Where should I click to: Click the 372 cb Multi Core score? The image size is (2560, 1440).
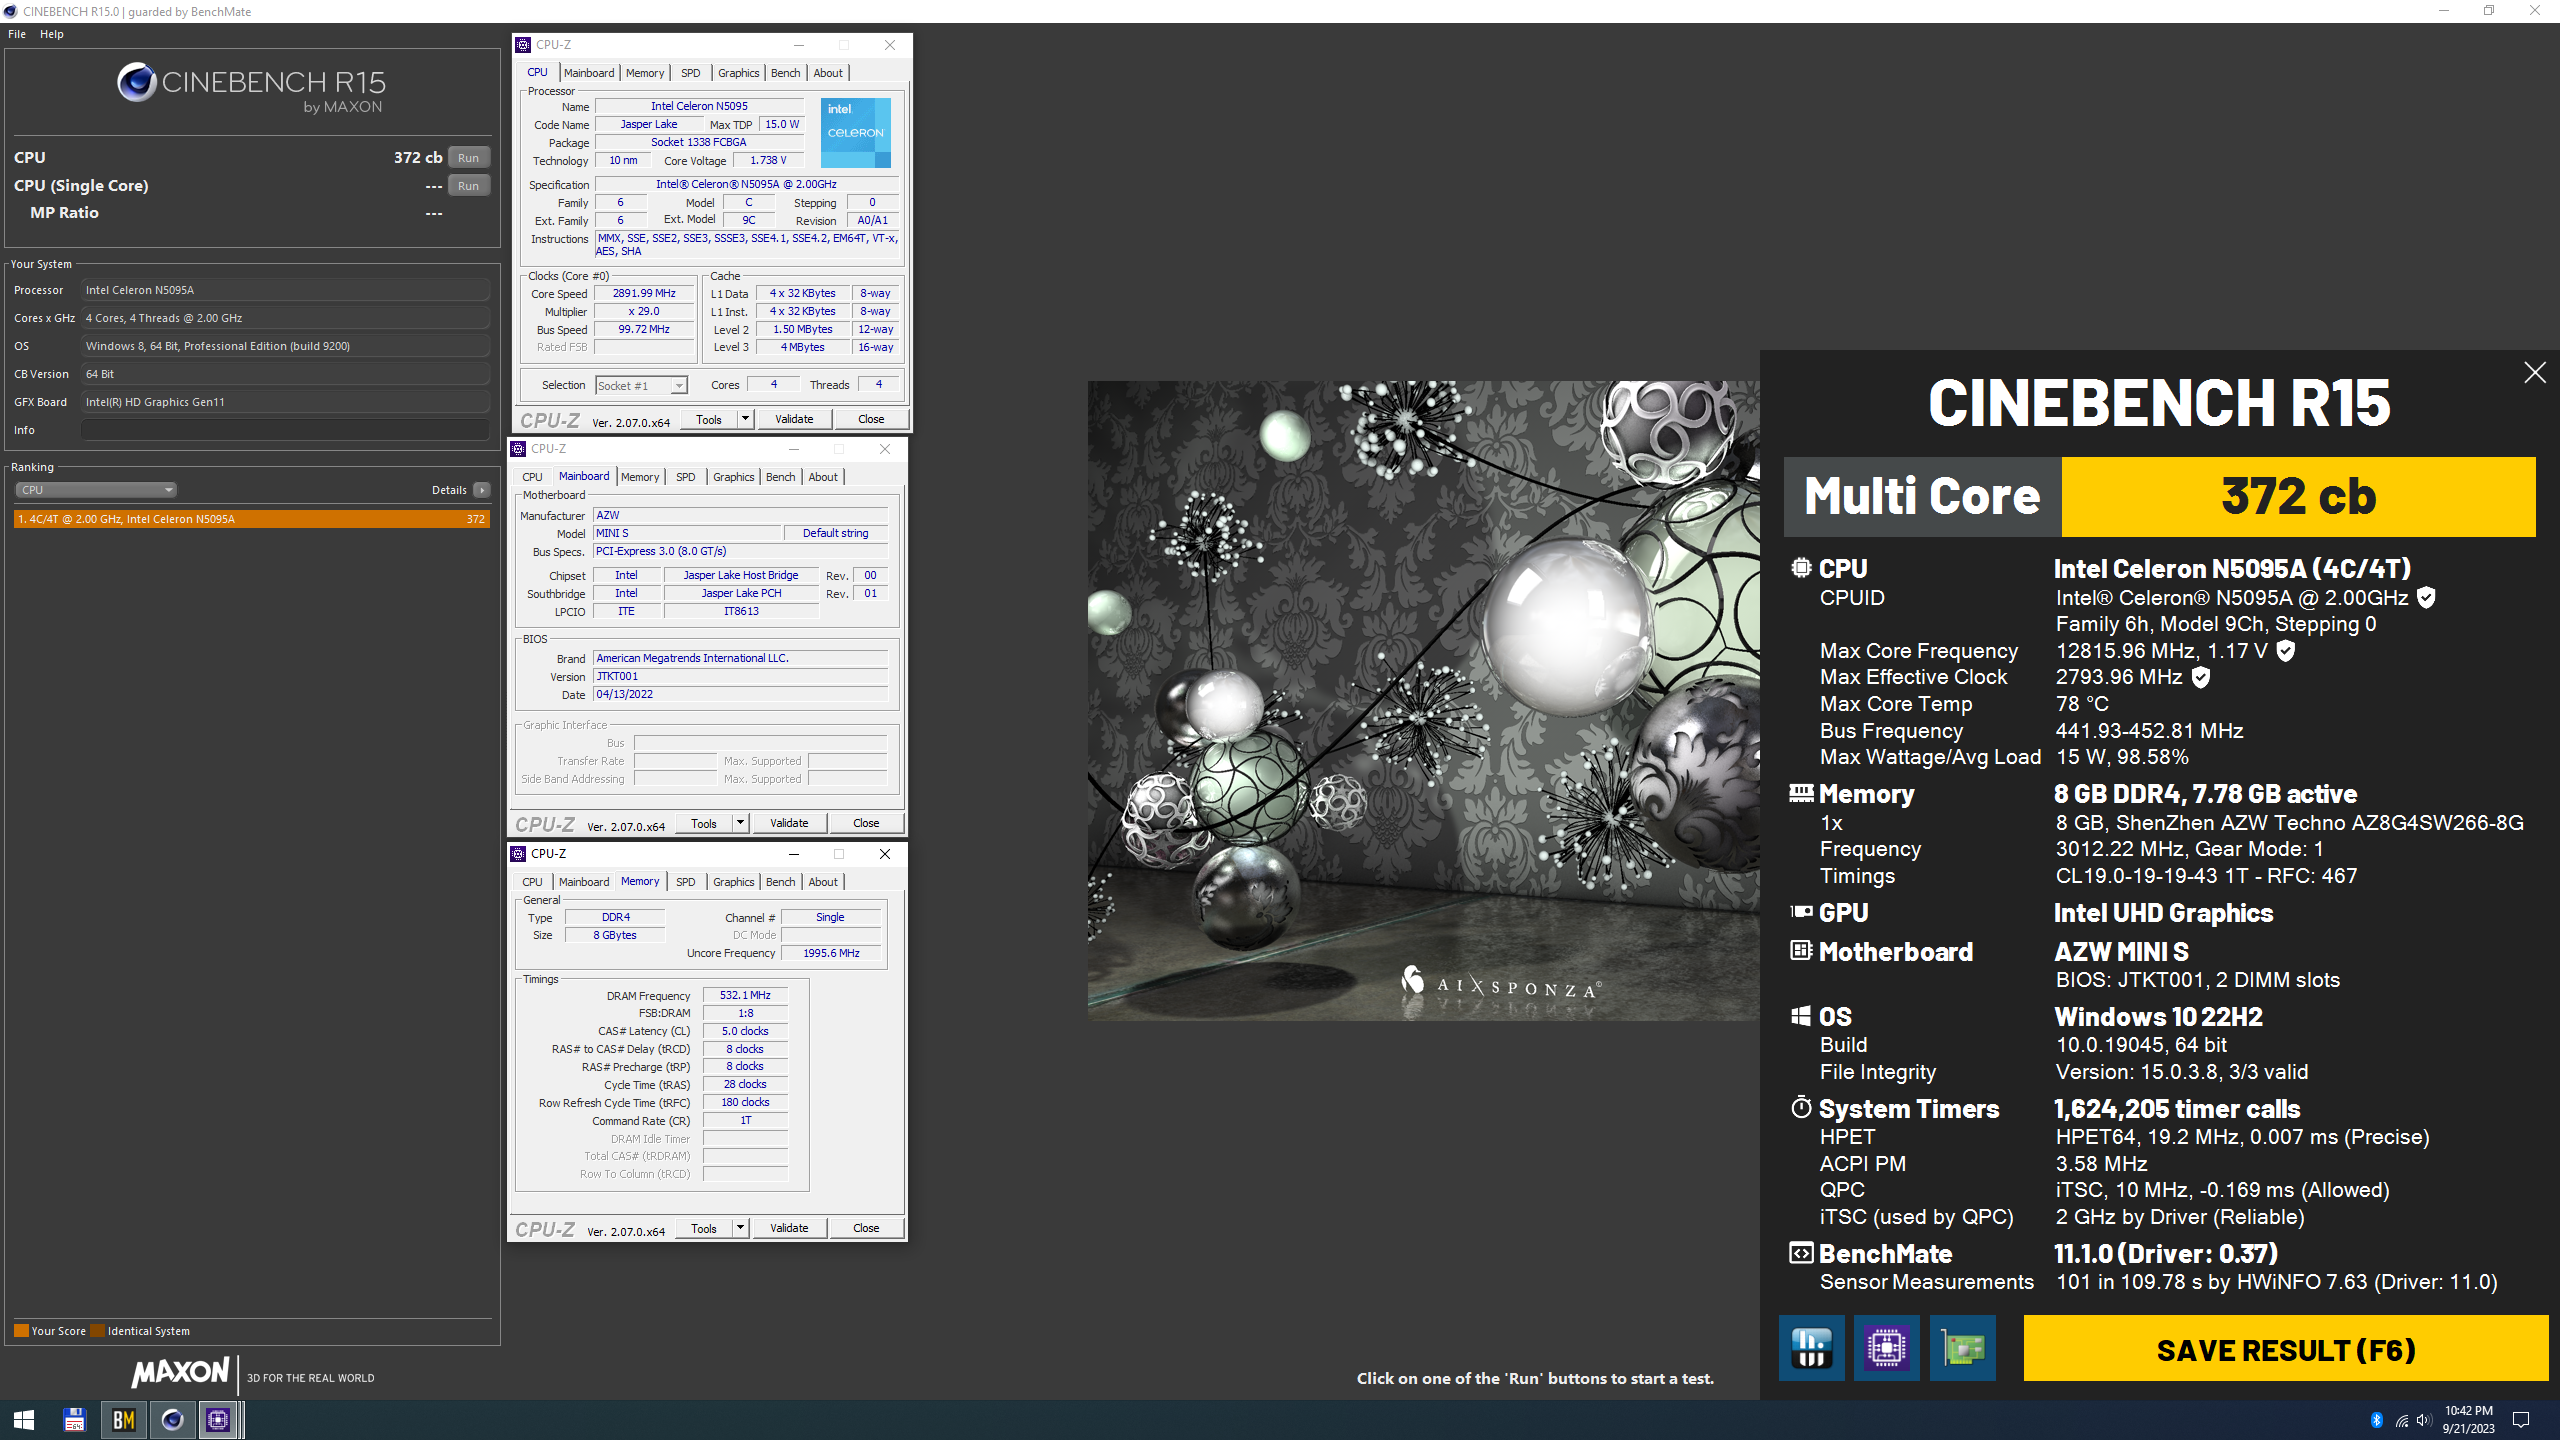pyautogui.click(x=2298, y=497)
